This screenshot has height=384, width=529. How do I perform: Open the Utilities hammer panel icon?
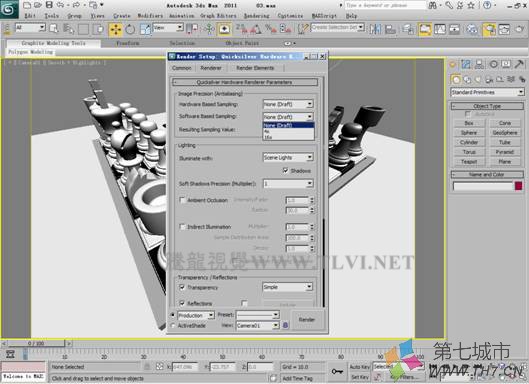(x=519, y=64)
